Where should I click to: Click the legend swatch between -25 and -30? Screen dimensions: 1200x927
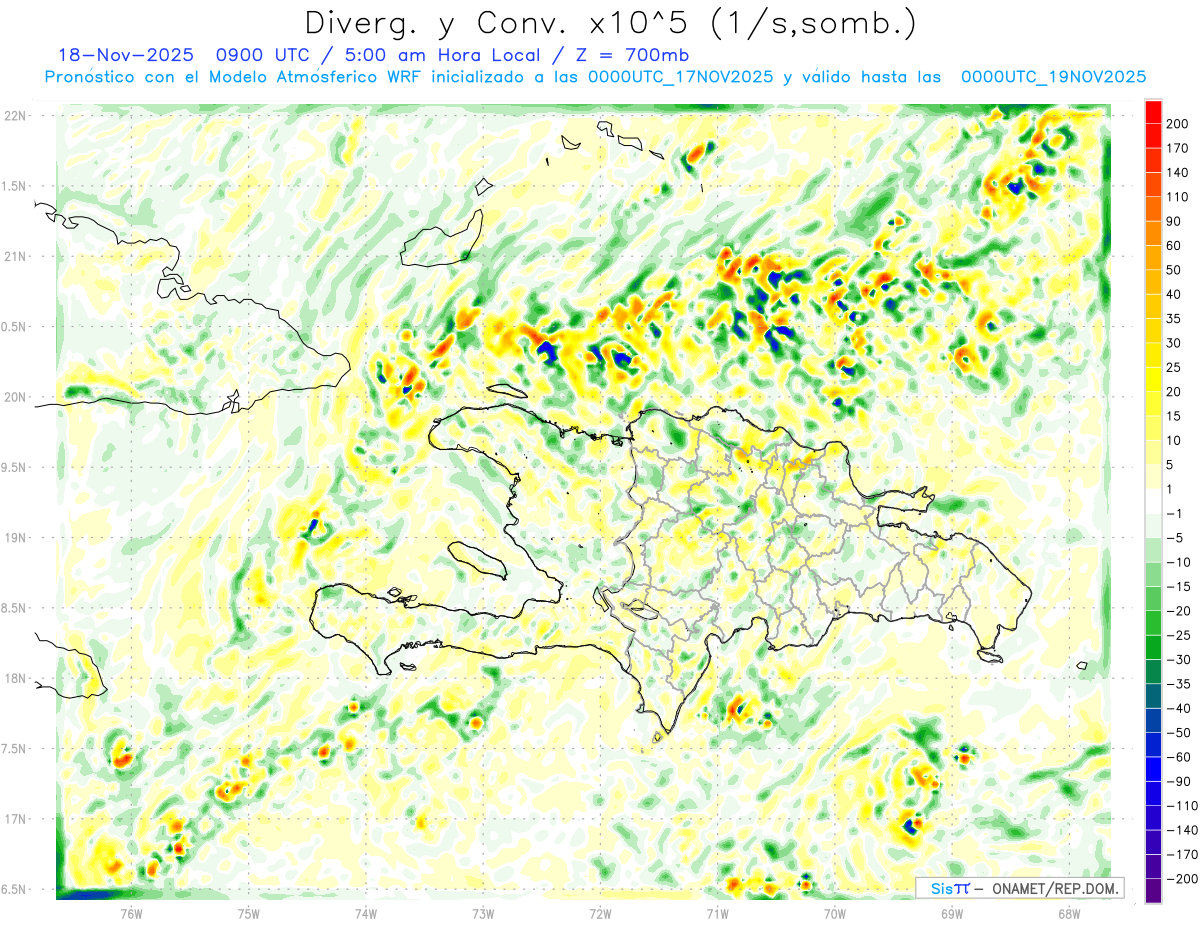1153,647
